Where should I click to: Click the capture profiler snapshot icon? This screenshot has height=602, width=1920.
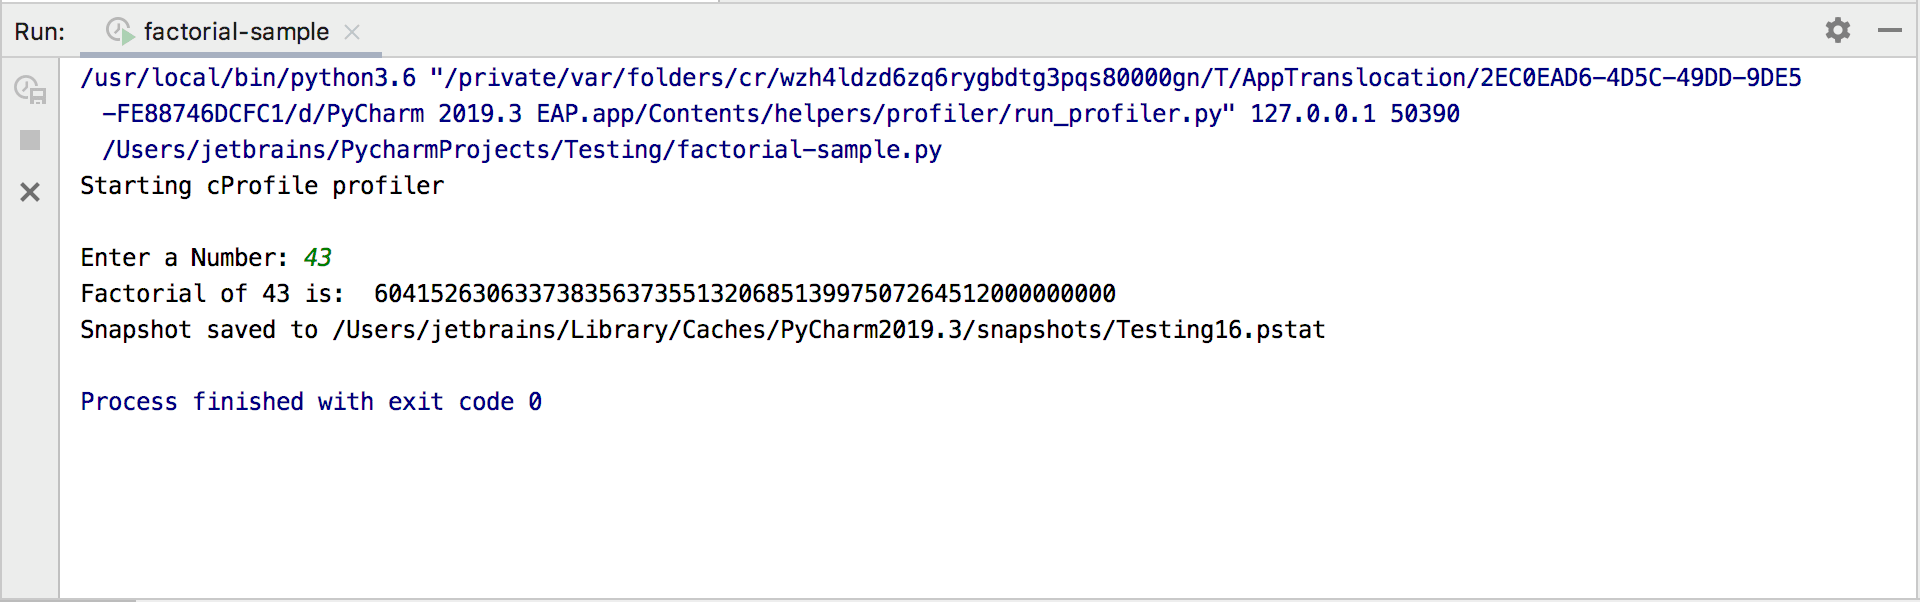pos(30,90)
